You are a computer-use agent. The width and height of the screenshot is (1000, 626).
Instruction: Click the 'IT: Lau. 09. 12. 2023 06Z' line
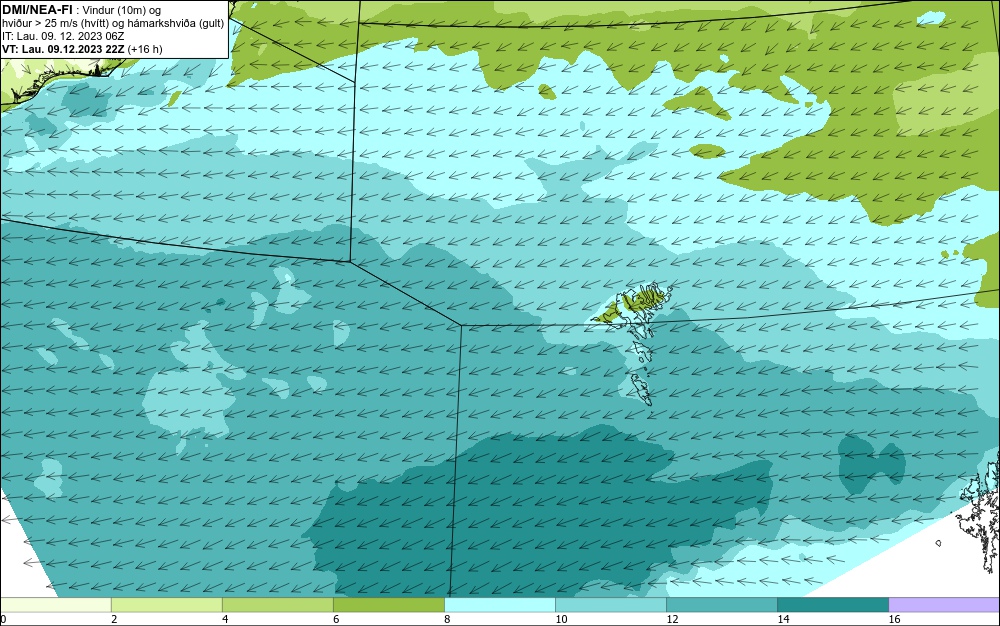(x=63, y=36)
